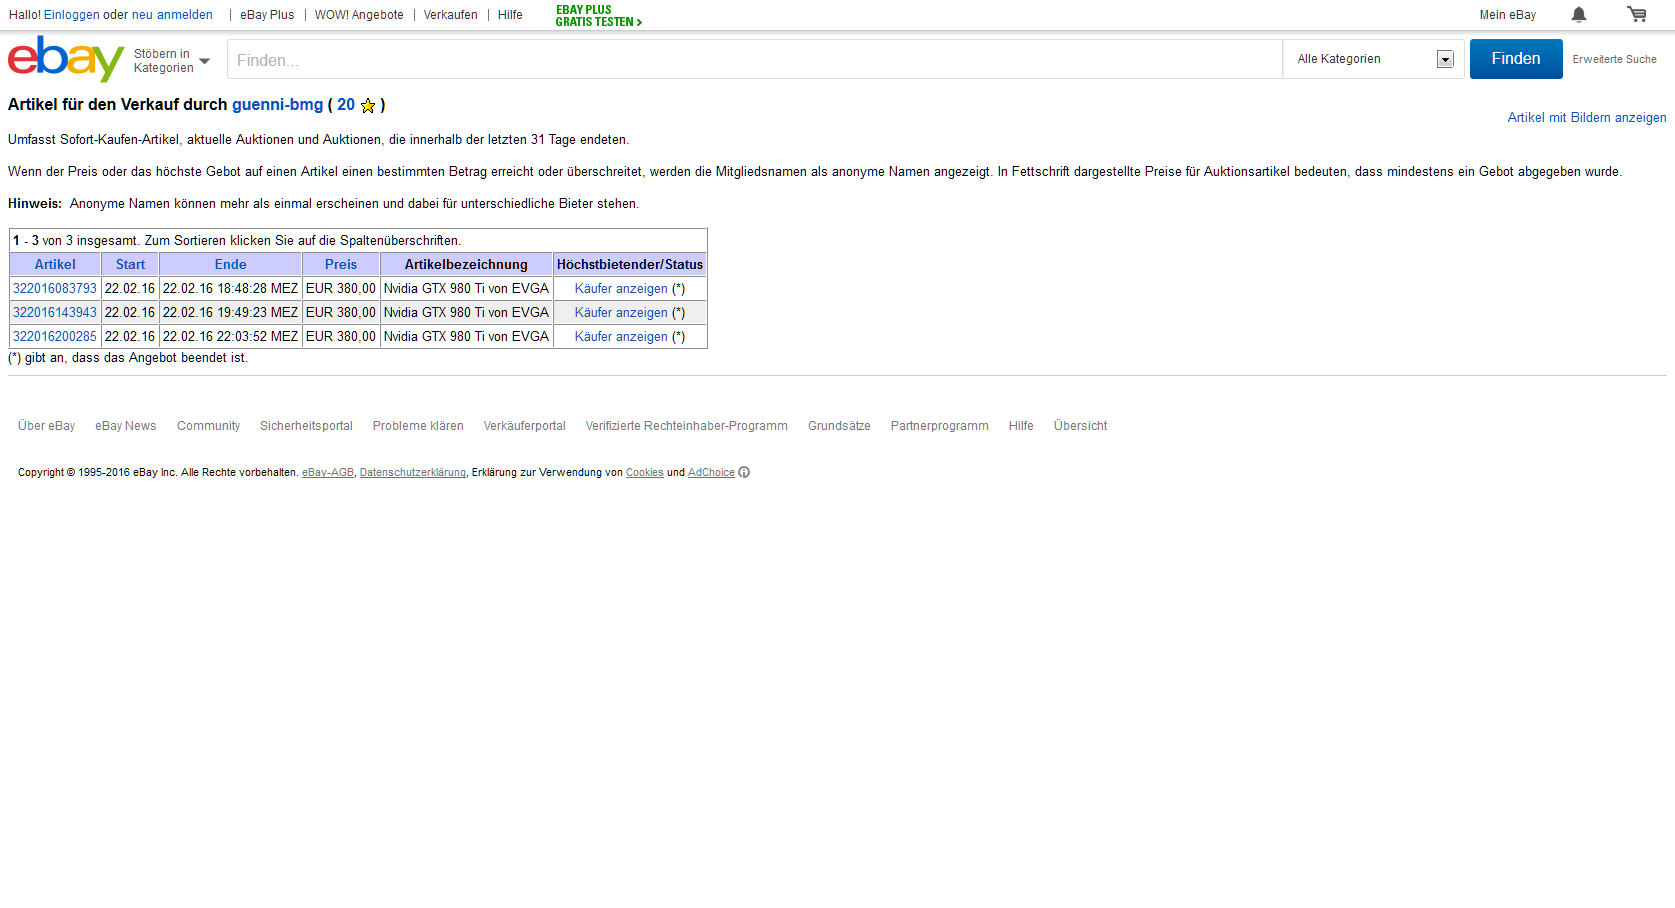Open Mein eBay menu
This screenshot has height=908, width=1675.
click(x=1508, y=15)
